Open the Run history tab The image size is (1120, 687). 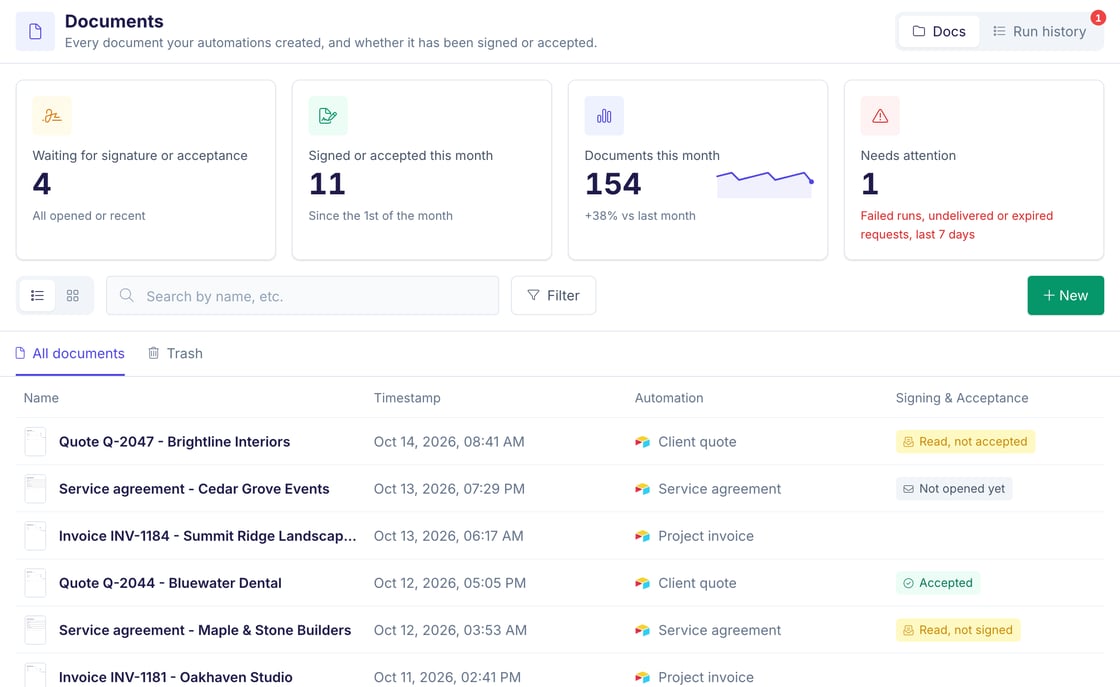pyautogui.click(x=1039, y=31)
